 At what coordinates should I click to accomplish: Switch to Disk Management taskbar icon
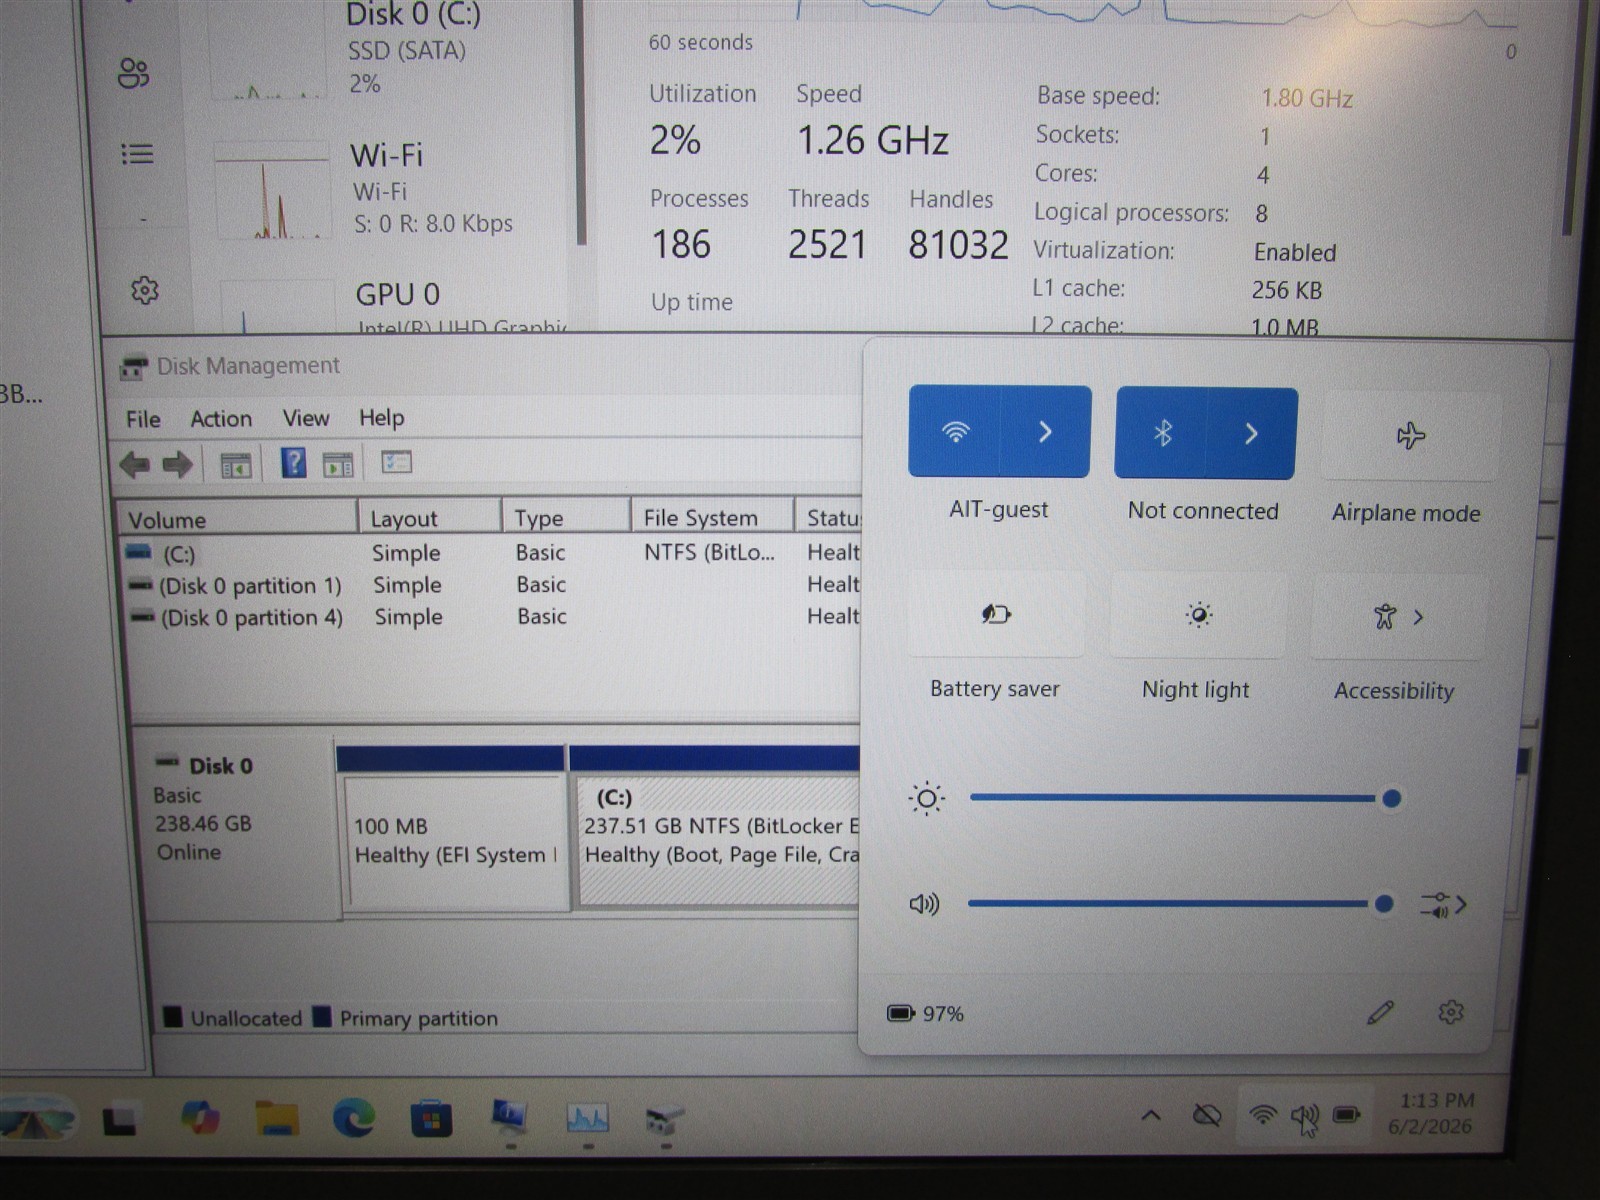tap(664, 1119)
